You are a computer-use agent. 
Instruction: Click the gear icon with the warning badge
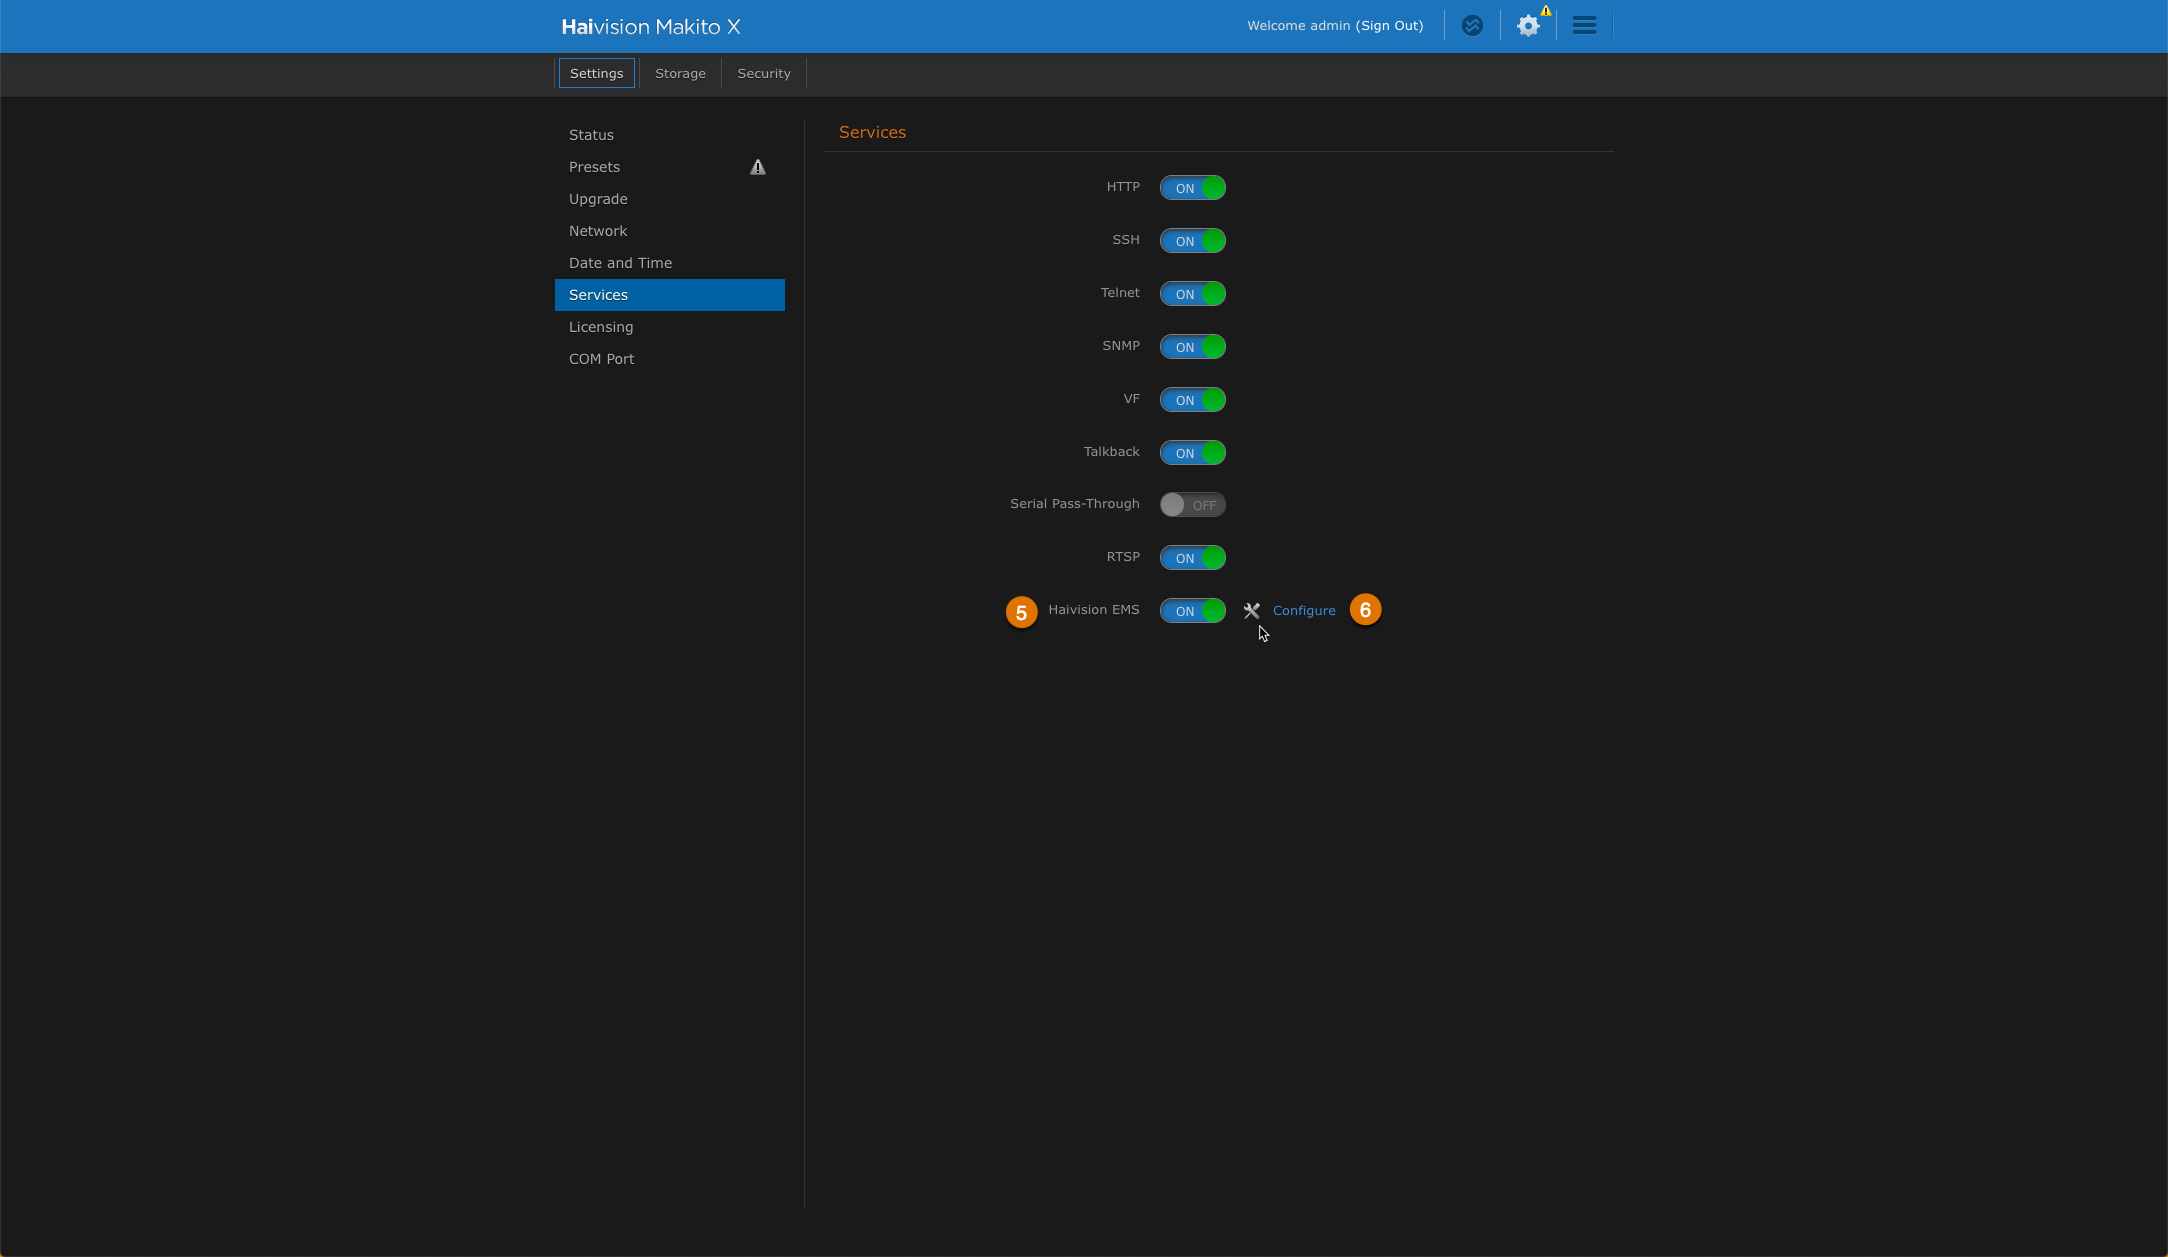1528,25
